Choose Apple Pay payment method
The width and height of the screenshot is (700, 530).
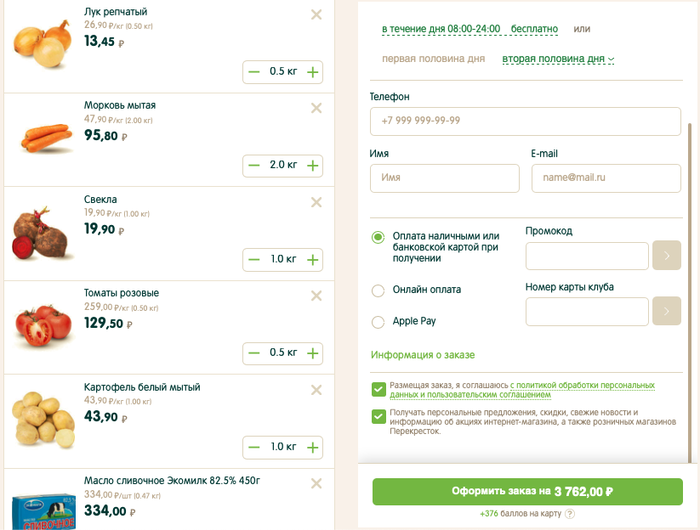[x=378, y=322]
